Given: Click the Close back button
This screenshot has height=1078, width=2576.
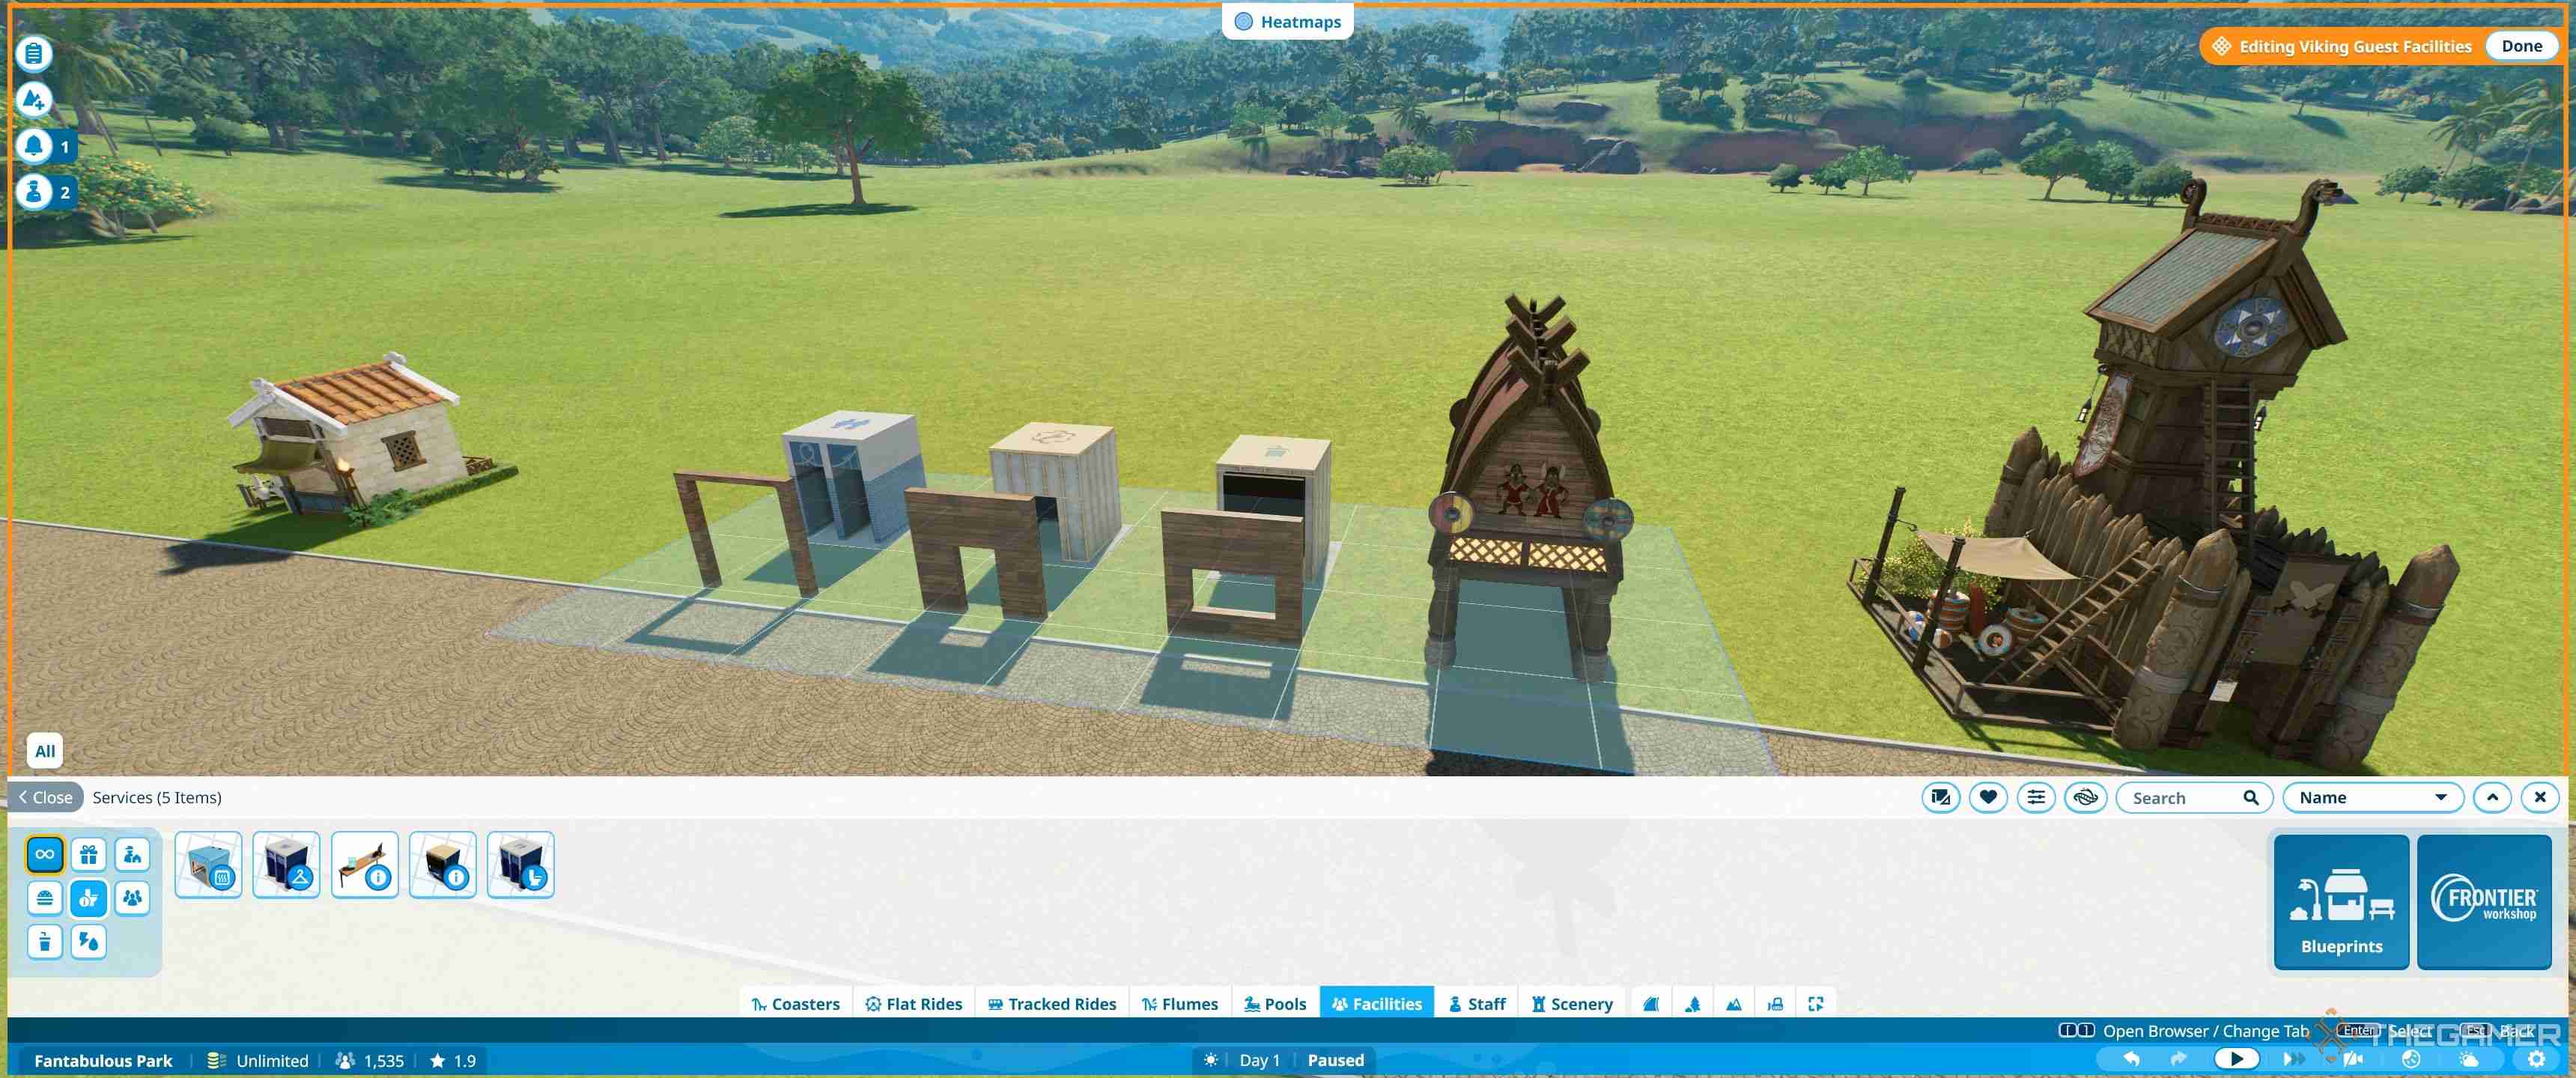Looking at the screenshot, I should coord(46,797).
